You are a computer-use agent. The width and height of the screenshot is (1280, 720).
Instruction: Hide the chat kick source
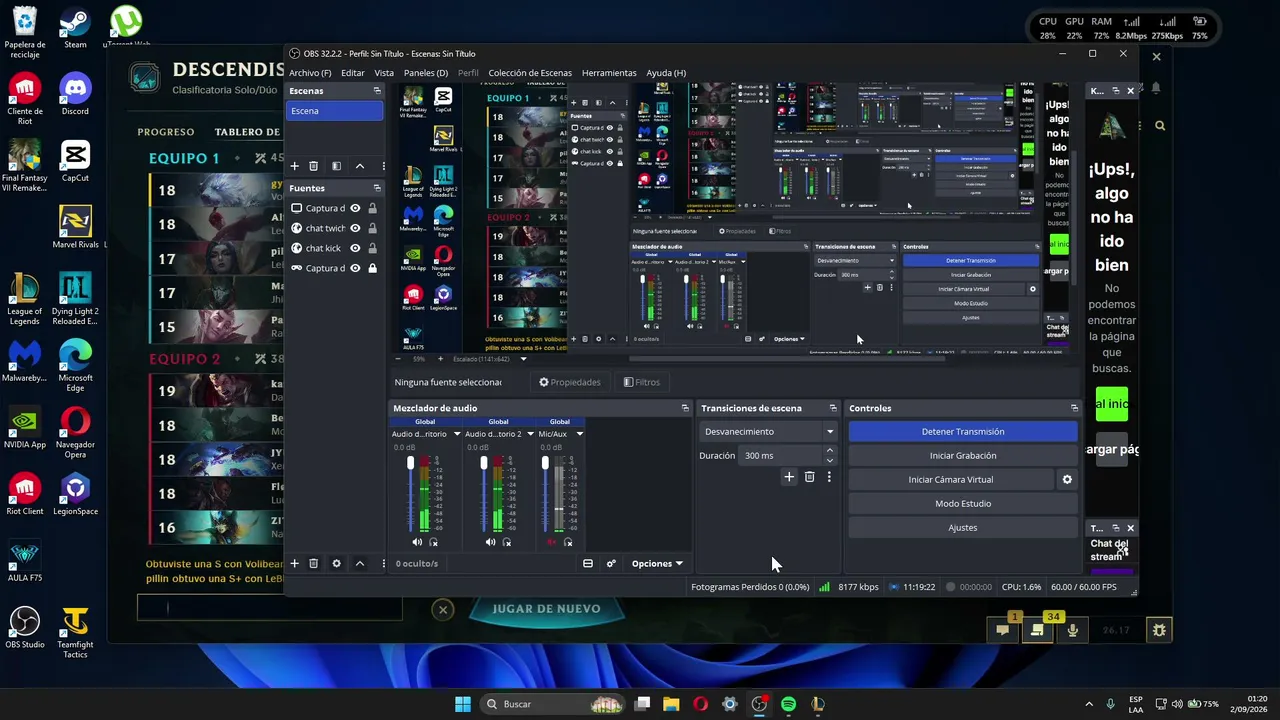point(355,248)
